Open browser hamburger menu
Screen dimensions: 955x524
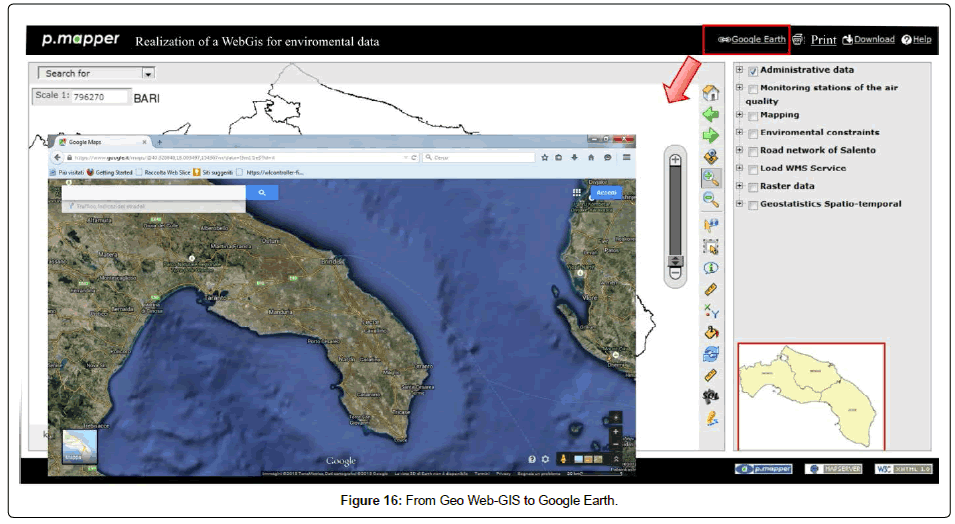626,157
